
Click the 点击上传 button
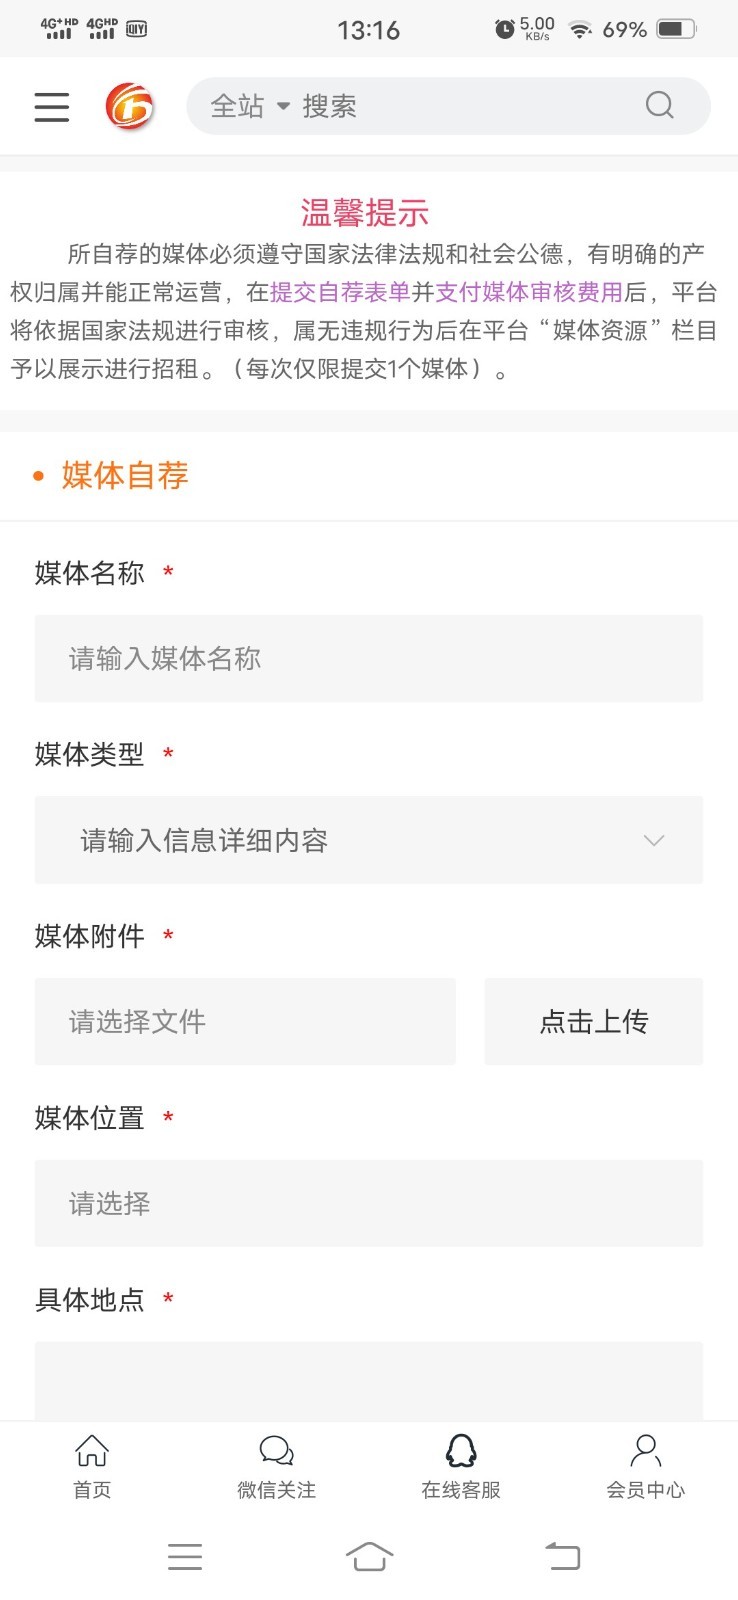pos(593,1021)
